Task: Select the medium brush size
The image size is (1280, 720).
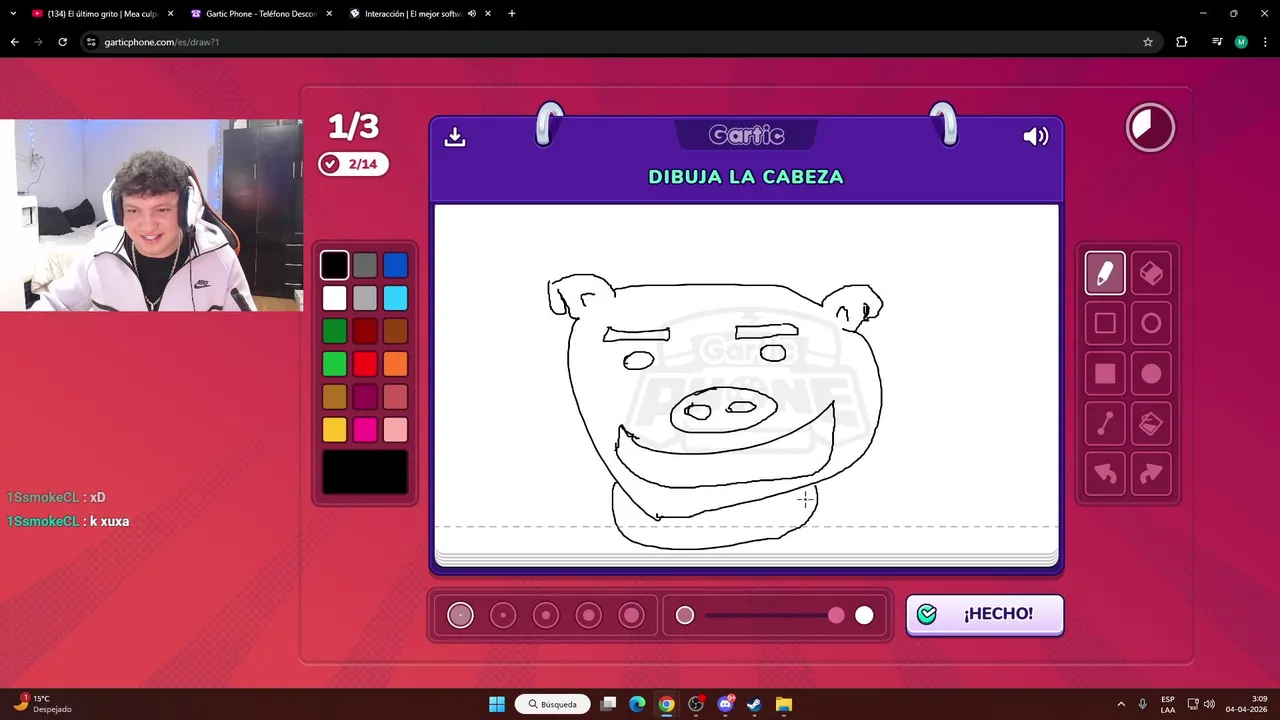Action: [x=546, y=615]
